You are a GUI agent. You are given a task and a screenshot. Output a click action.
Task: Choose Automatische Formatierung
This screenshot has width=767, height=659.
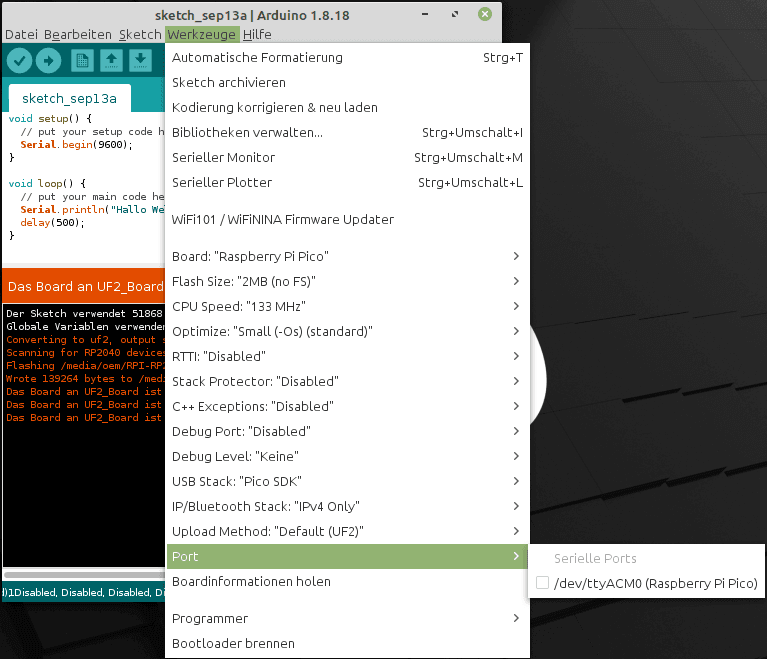257,58
